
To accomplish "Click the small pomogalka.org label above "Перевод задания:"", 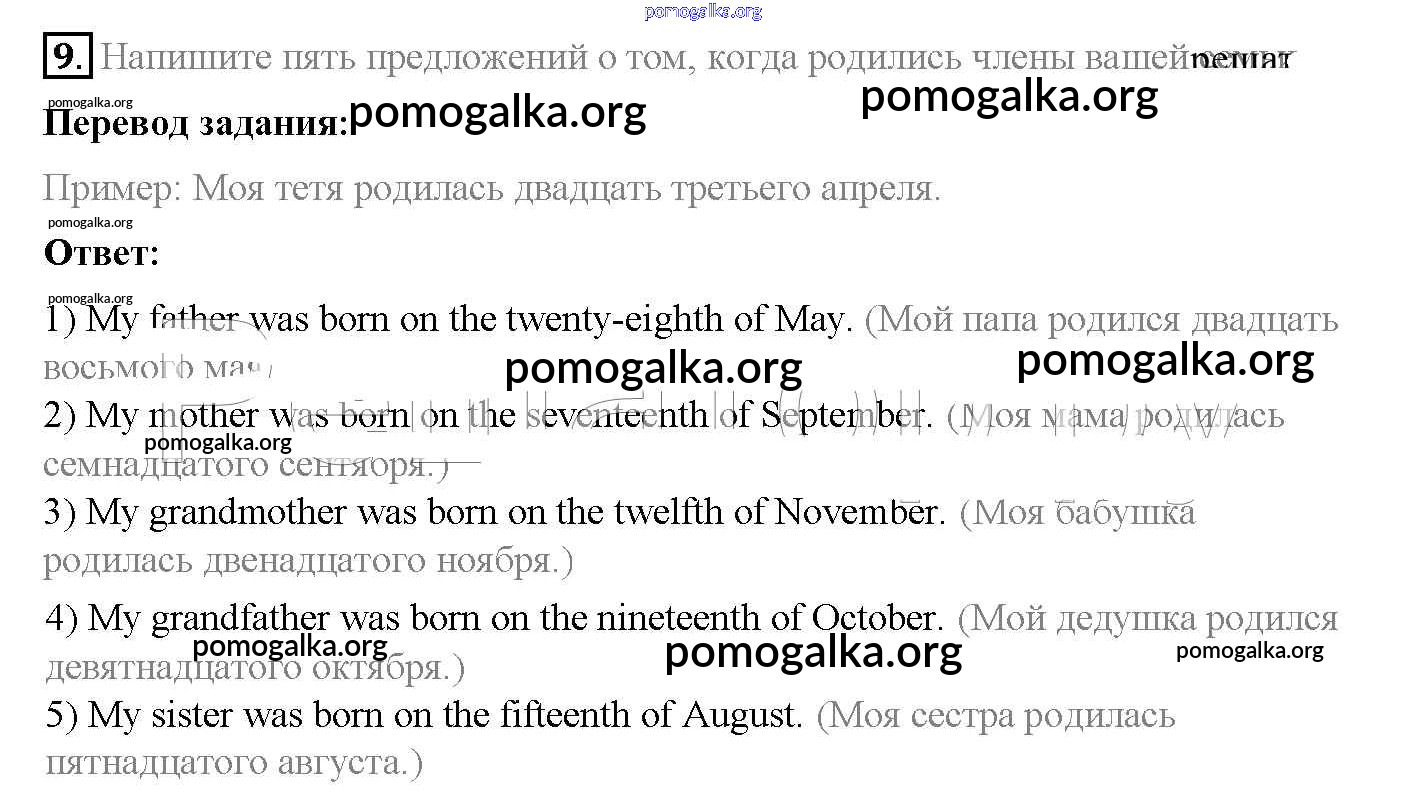I will tap(90, 102).
